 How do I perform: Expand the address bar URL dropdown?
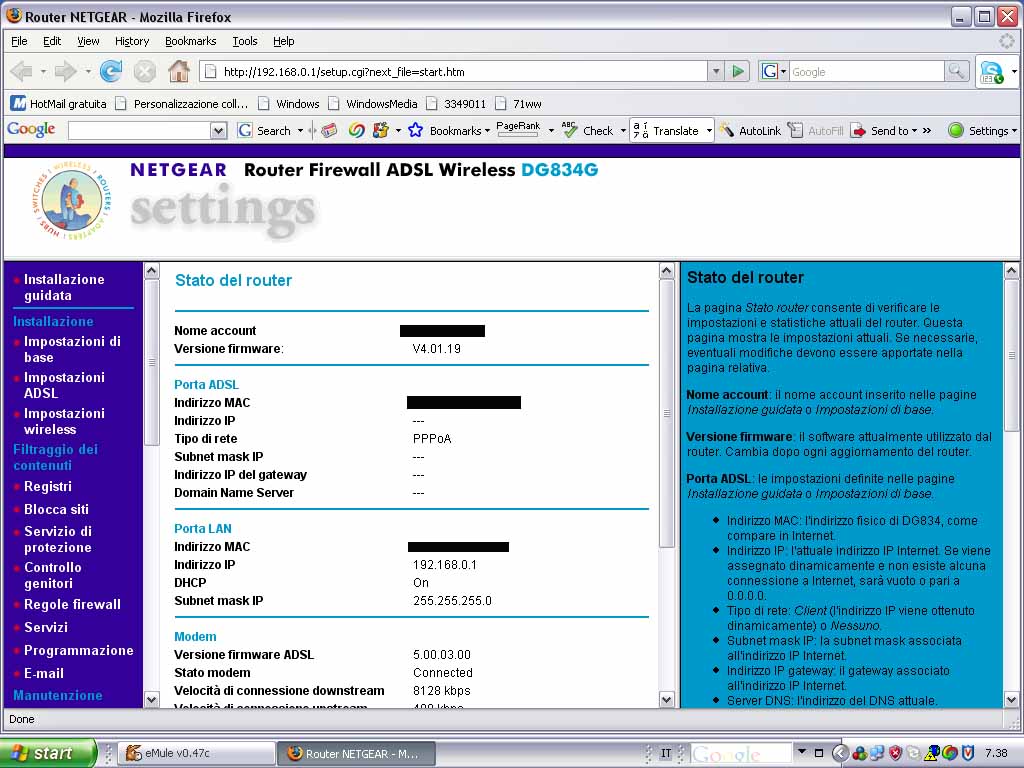click(716, 71)
